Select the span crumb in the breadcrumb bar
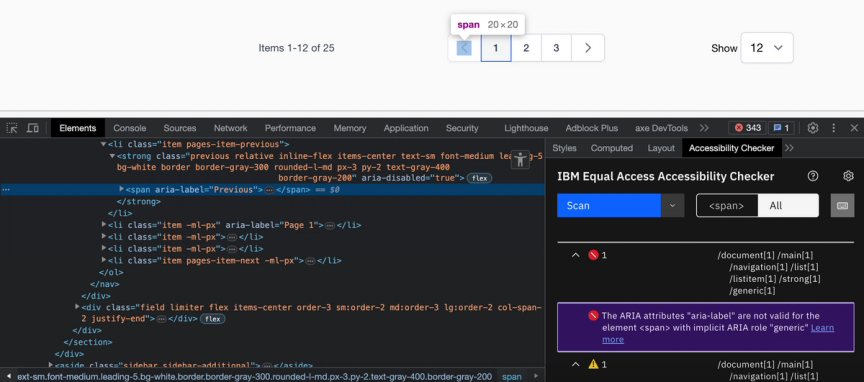Image resolution: width=864 pixels, height=382 pixels. [x=511, y=376]
